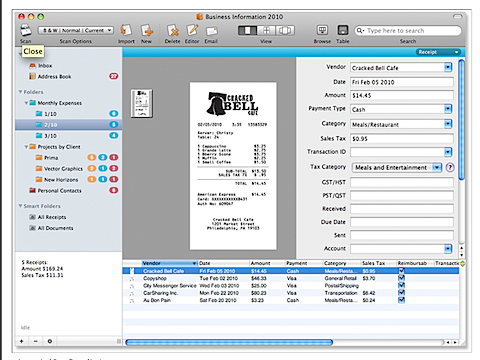The image size is (480, 360).
Task: Open the Editor tool
Action: click(x=192, y=30)
